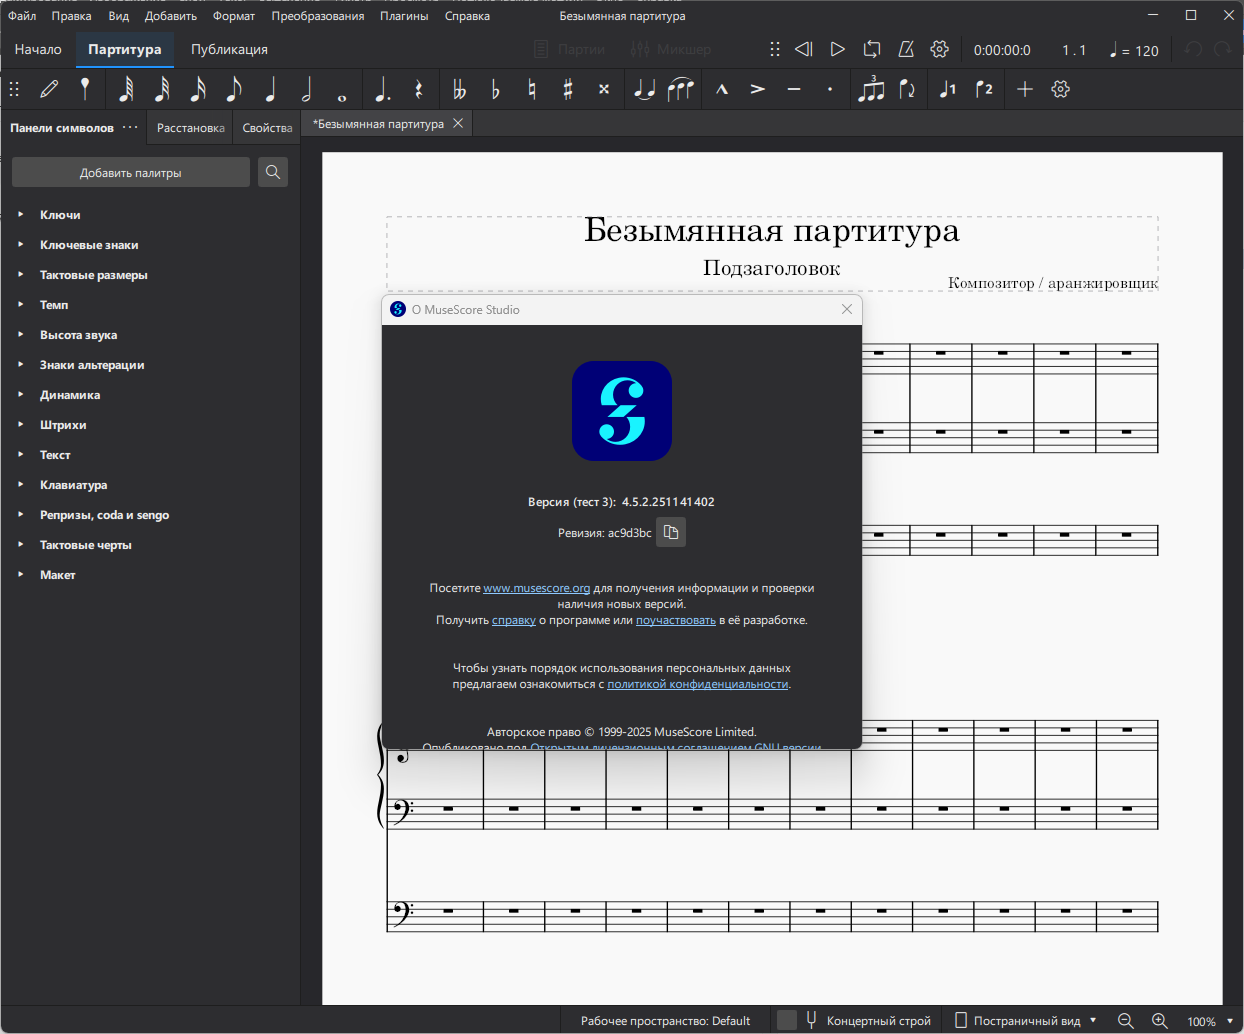Viewport: 1244px width, 1034px height.
Task: Copy the revision number to clipboard
Action: (671, 532)
